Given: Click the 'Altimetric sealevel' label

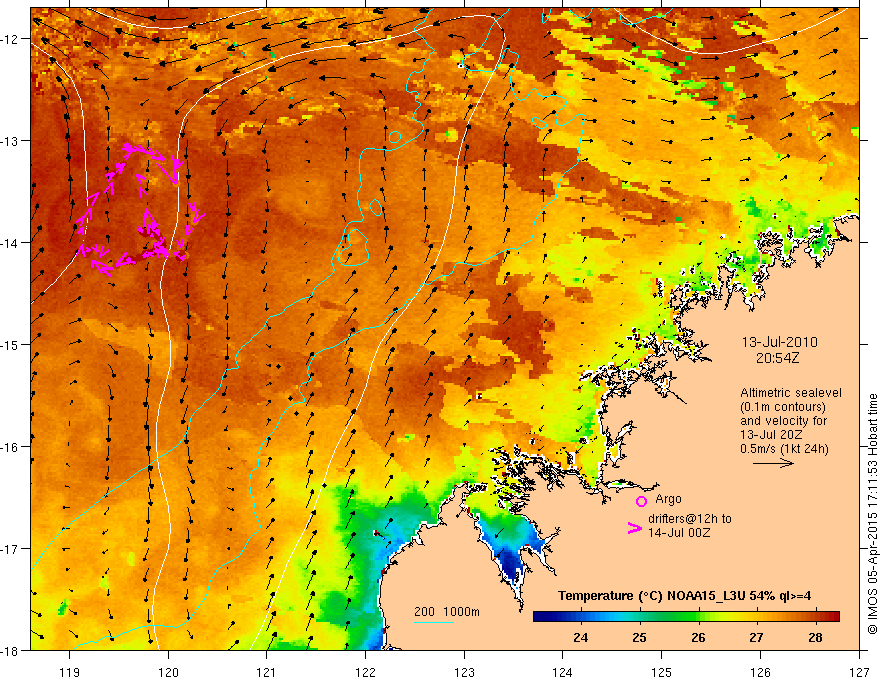Looking at the screenshot, I should click(791, 393).
